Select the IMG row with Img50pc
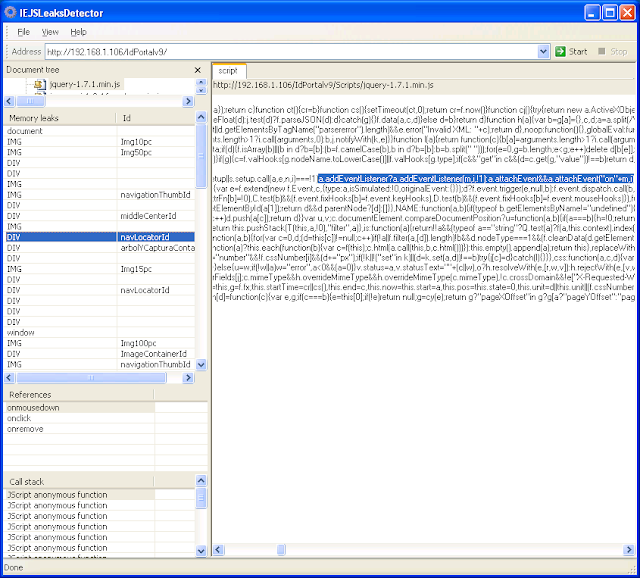This screenshot has height=578, width=640. coord(100,152)
